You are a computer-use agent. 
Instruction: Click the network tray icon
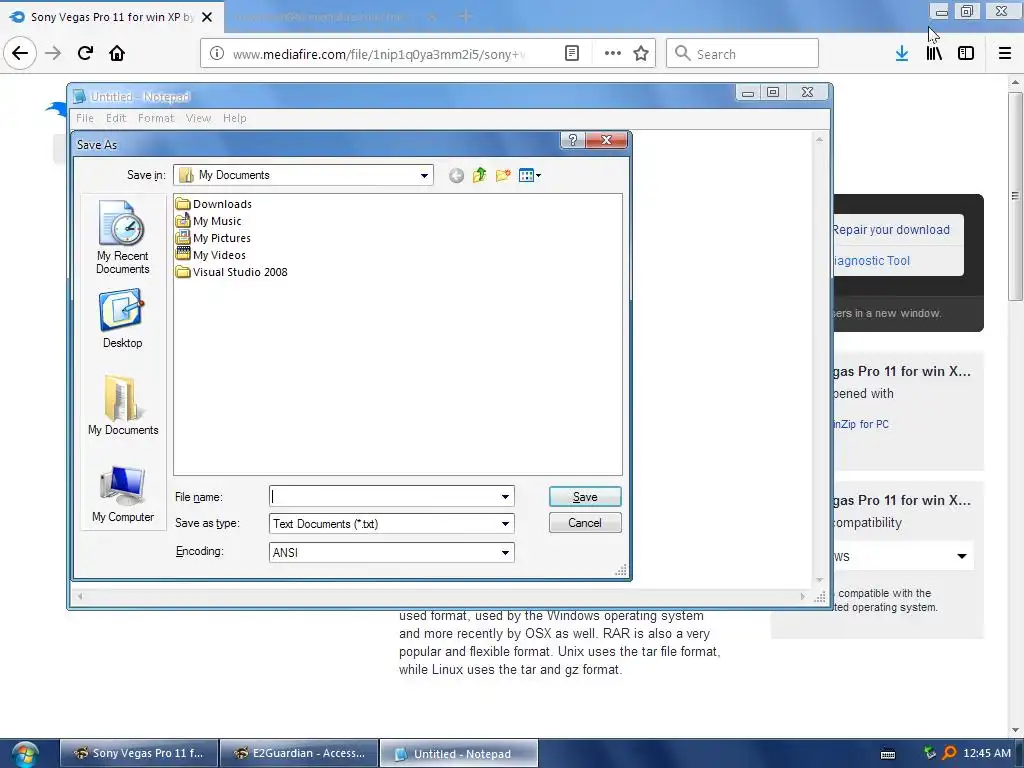click(930, 753)
